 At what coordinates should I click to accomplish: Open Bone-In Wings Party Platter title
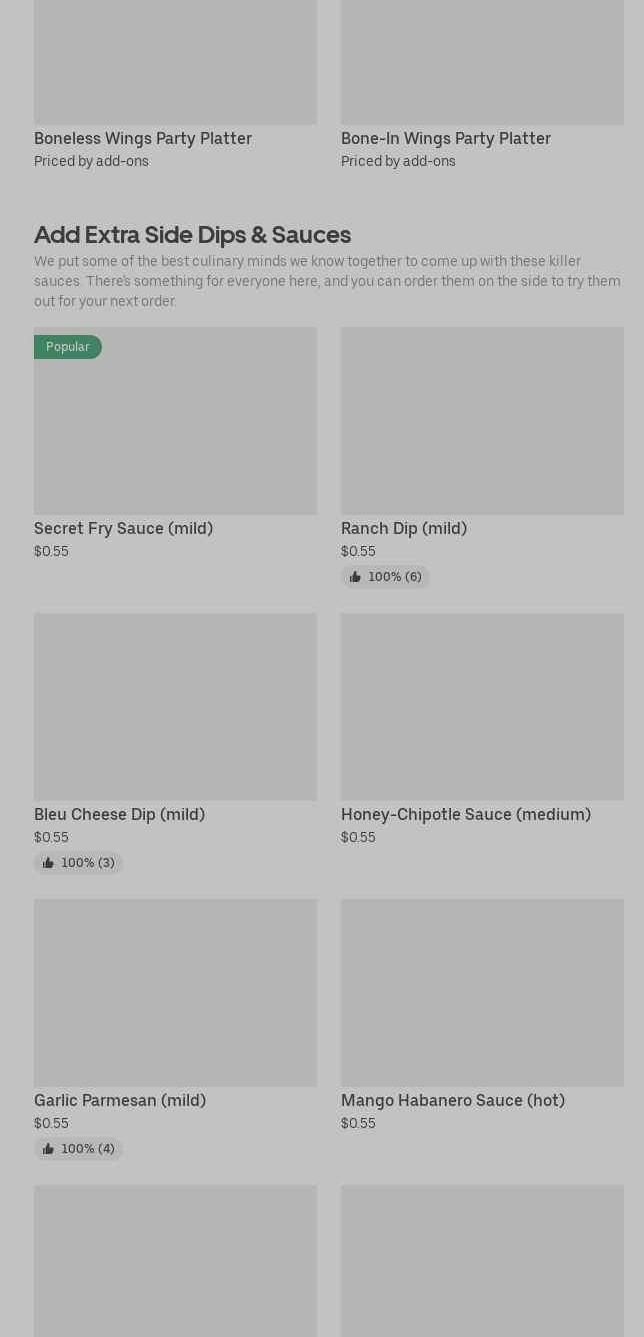(x=446, y=138)
